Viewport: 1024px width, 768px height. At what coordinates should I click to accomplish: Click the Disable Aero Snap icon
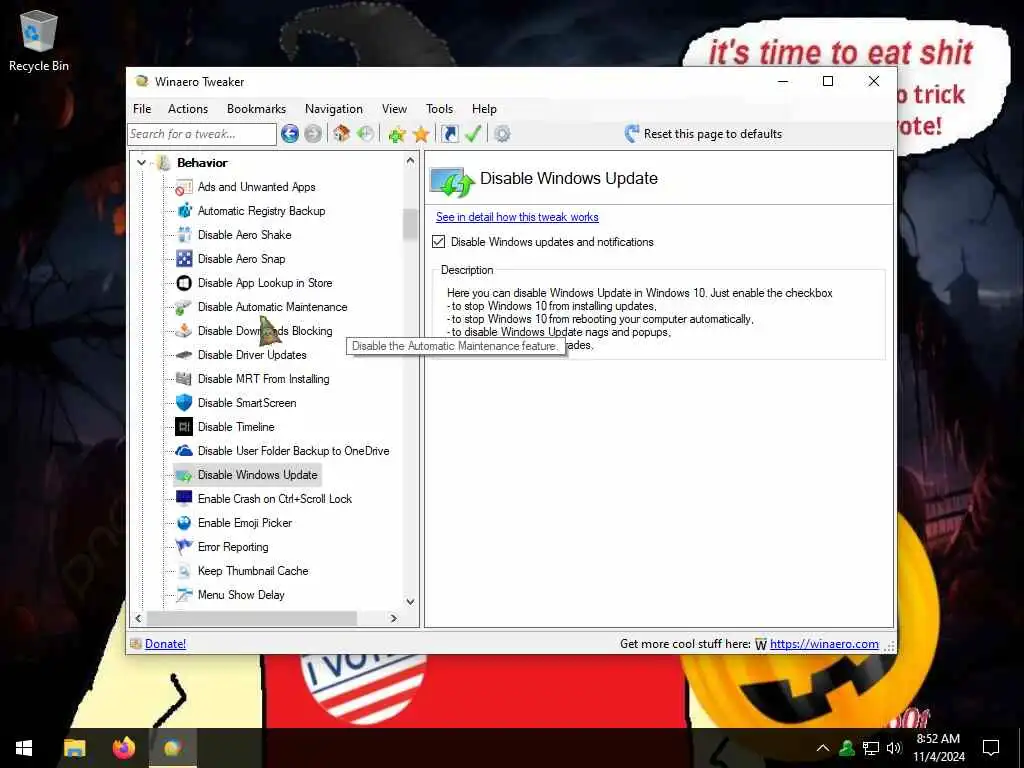(x=184, y=259)
